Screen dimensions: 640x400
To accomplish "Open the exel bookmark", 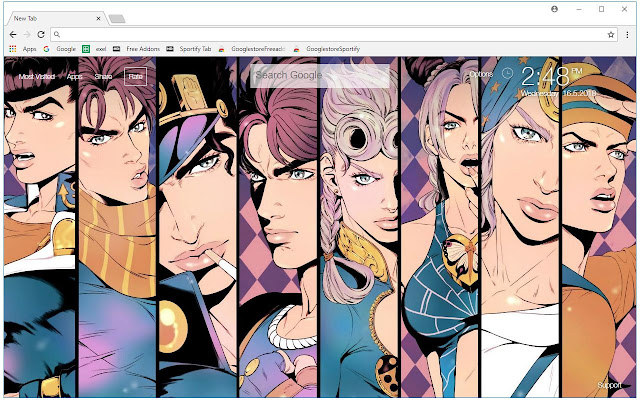I will coord(94,49).
